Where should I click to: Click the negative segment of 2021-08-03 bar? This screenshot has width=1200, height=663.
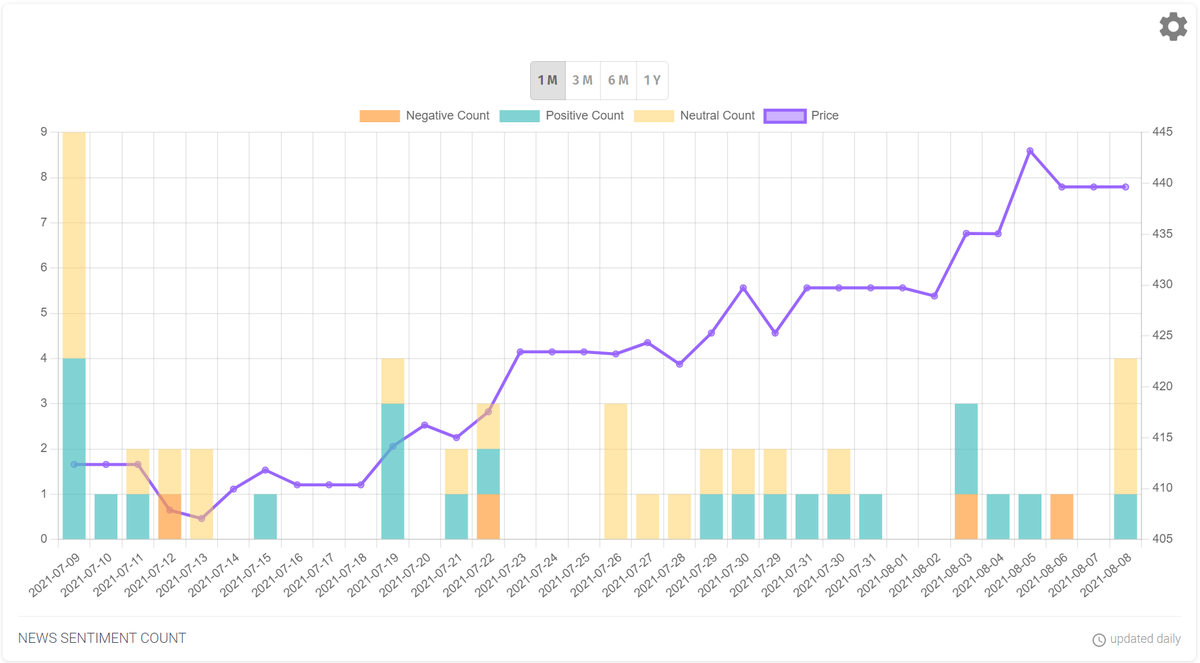(966, 516)
